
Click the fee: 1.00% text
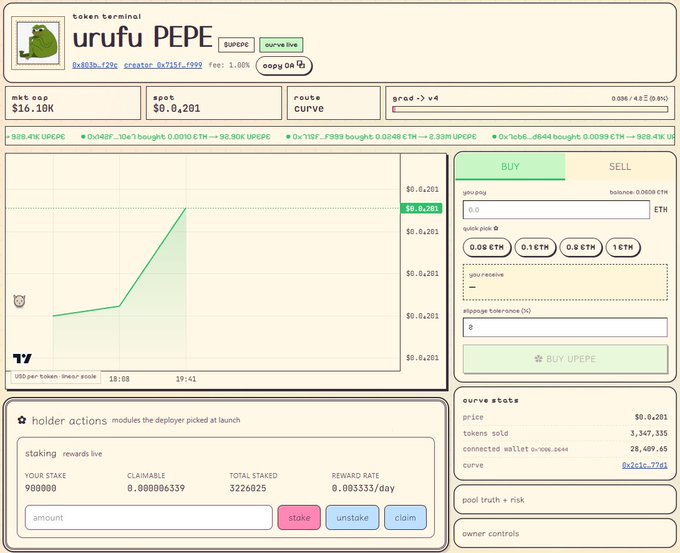click(x=229, y=65)
